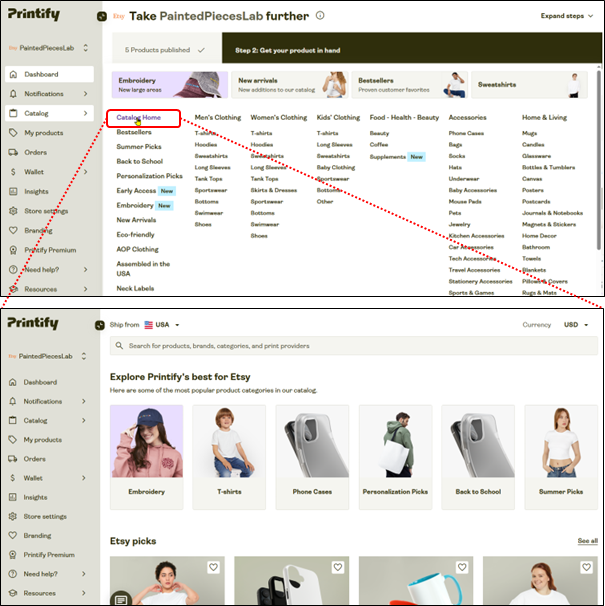Select Catalog Home in the catalog menu
605x606 pixels.
pos(139,118)
